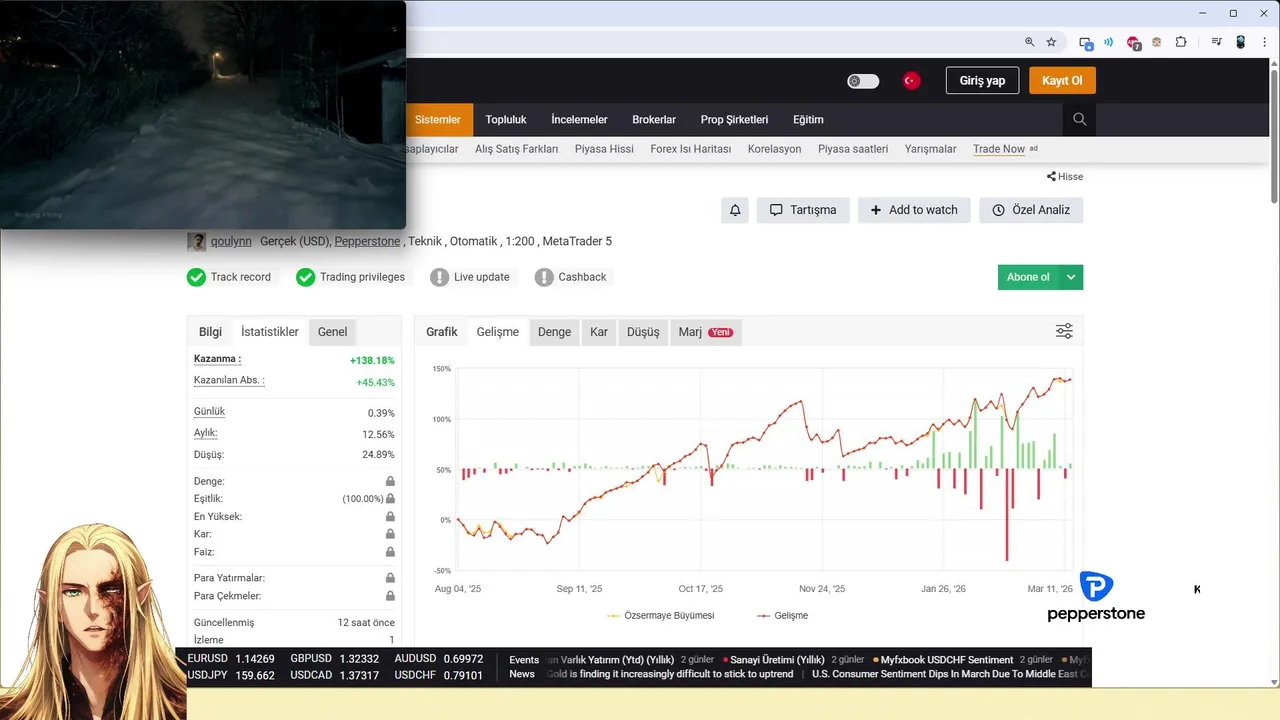
Task: Open the Chrome three-dot menu
Action: point(1264,42)
